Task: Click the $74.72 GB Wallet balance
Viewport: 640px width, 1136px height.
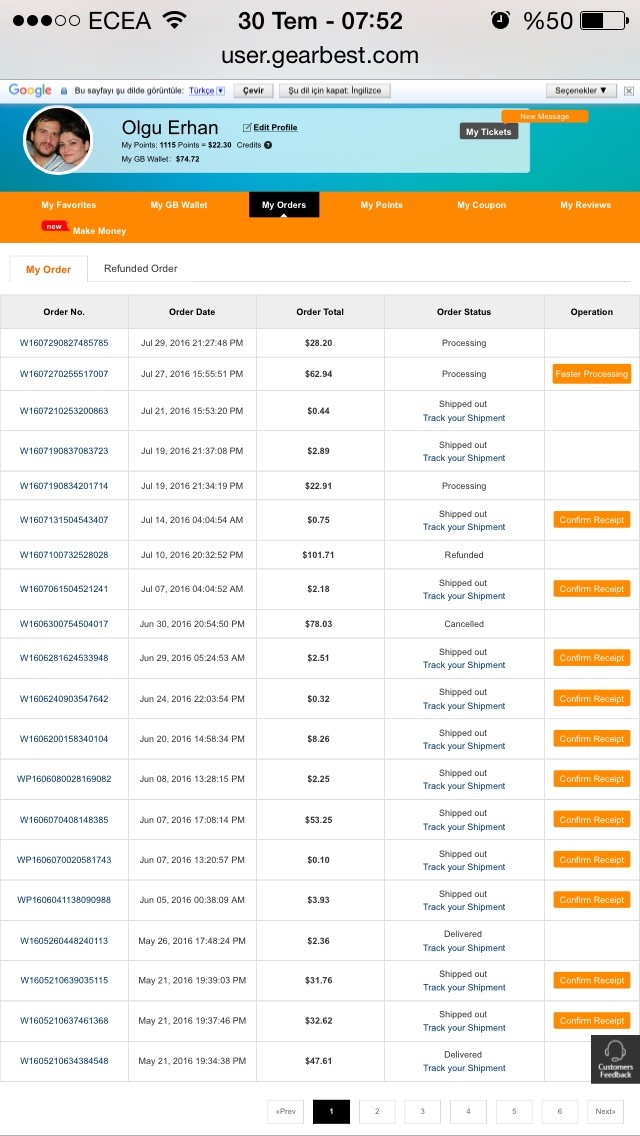Action: pos(188,159)
